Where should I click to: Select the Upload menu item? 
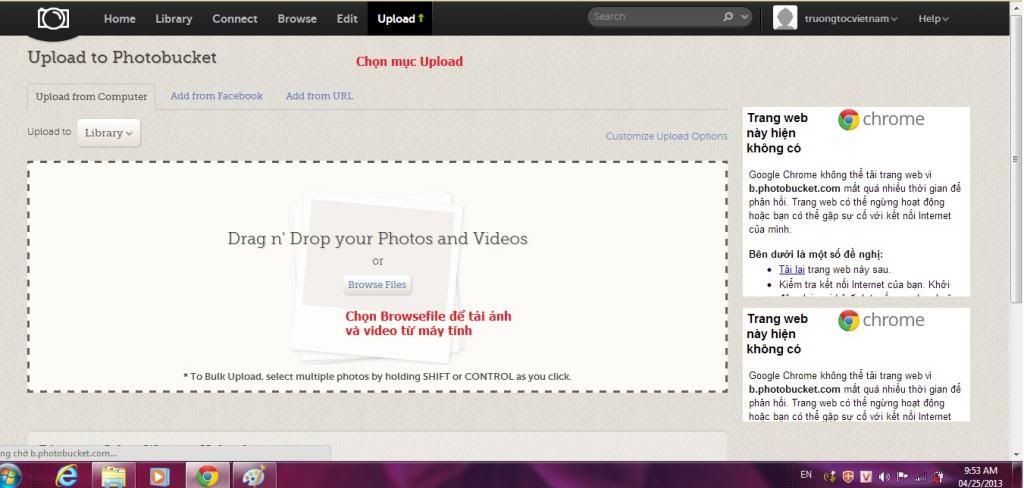(x=400, y=19)
